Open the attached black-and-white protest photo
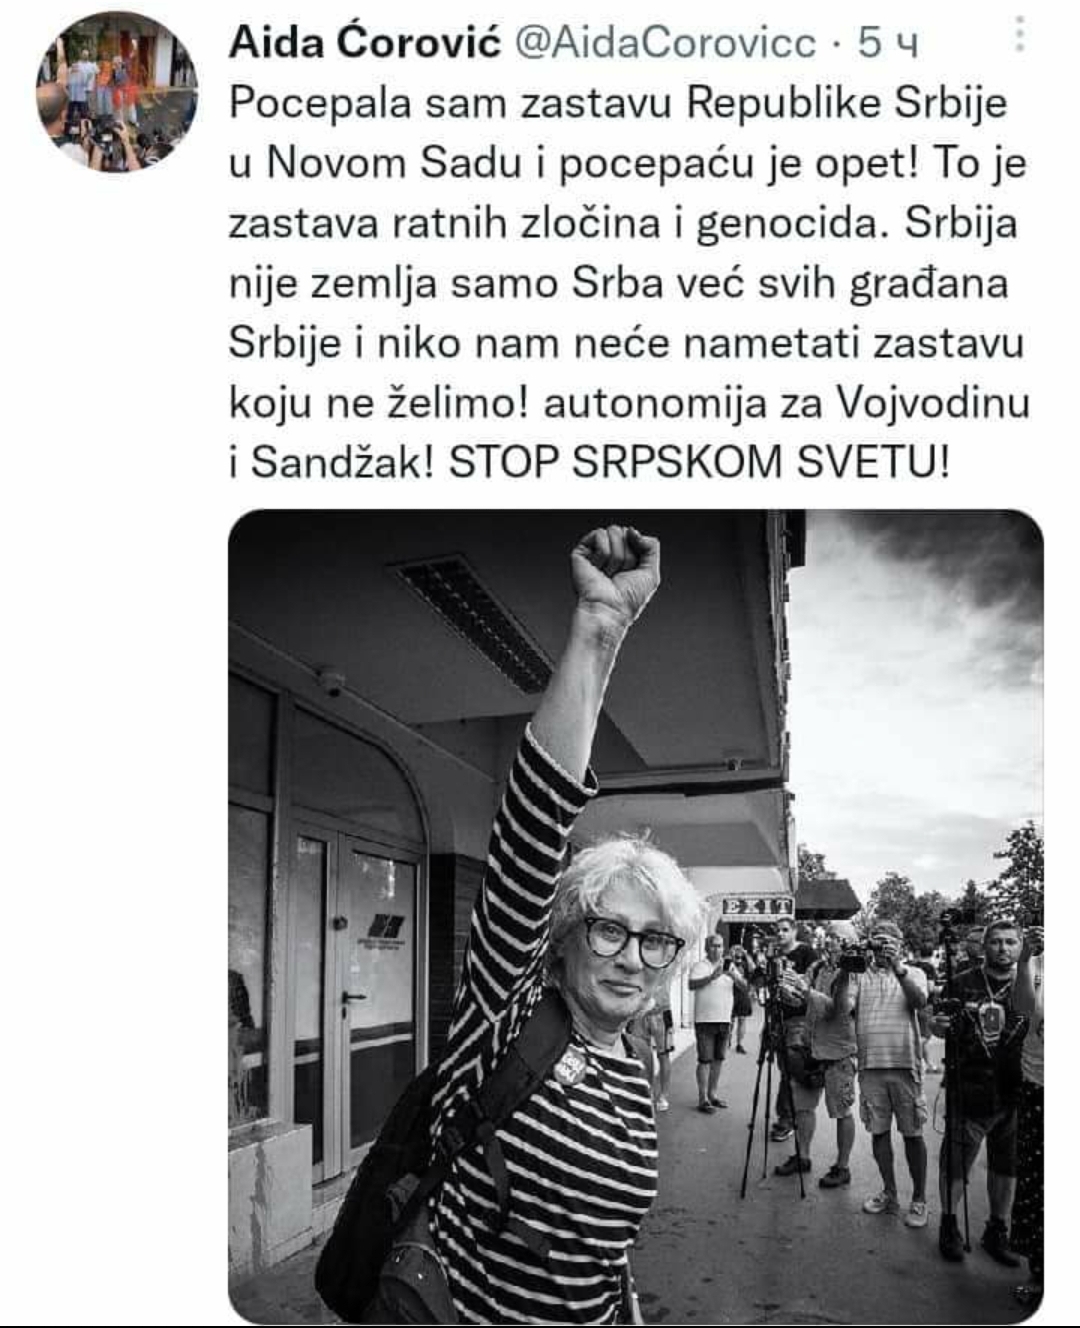Image resolution: width=1080 pixels, height=1328 pixels. tap(636, 916)
